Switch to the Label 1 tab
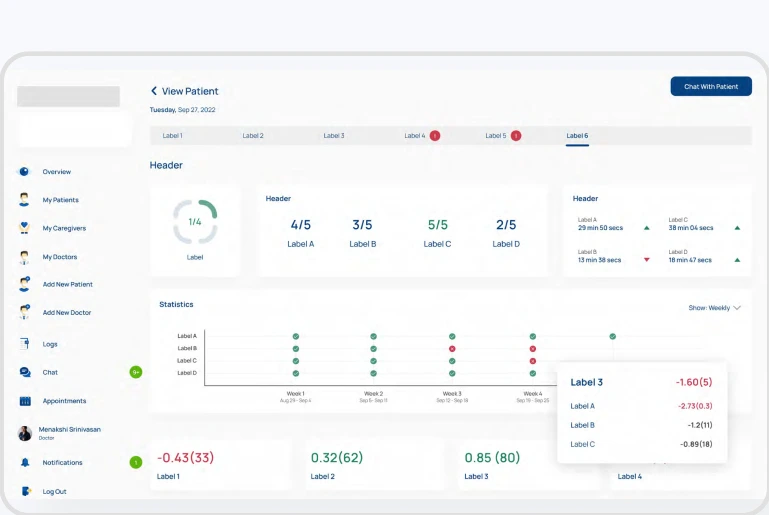 pyautogui.click(x=172, y=136)
